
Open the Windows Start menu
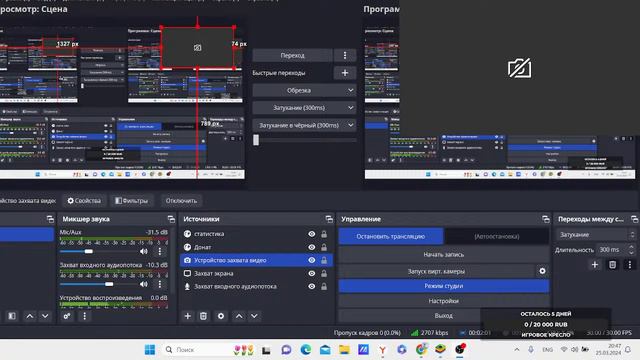150,350
